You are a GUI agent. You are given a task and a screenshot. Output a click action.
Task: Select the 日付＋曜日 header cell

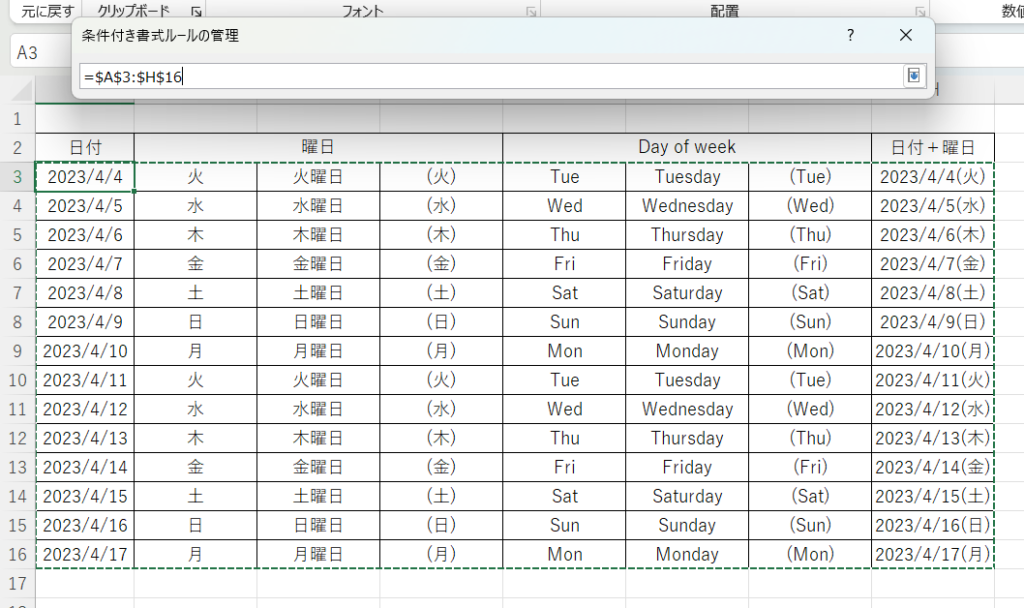point(932,147)
